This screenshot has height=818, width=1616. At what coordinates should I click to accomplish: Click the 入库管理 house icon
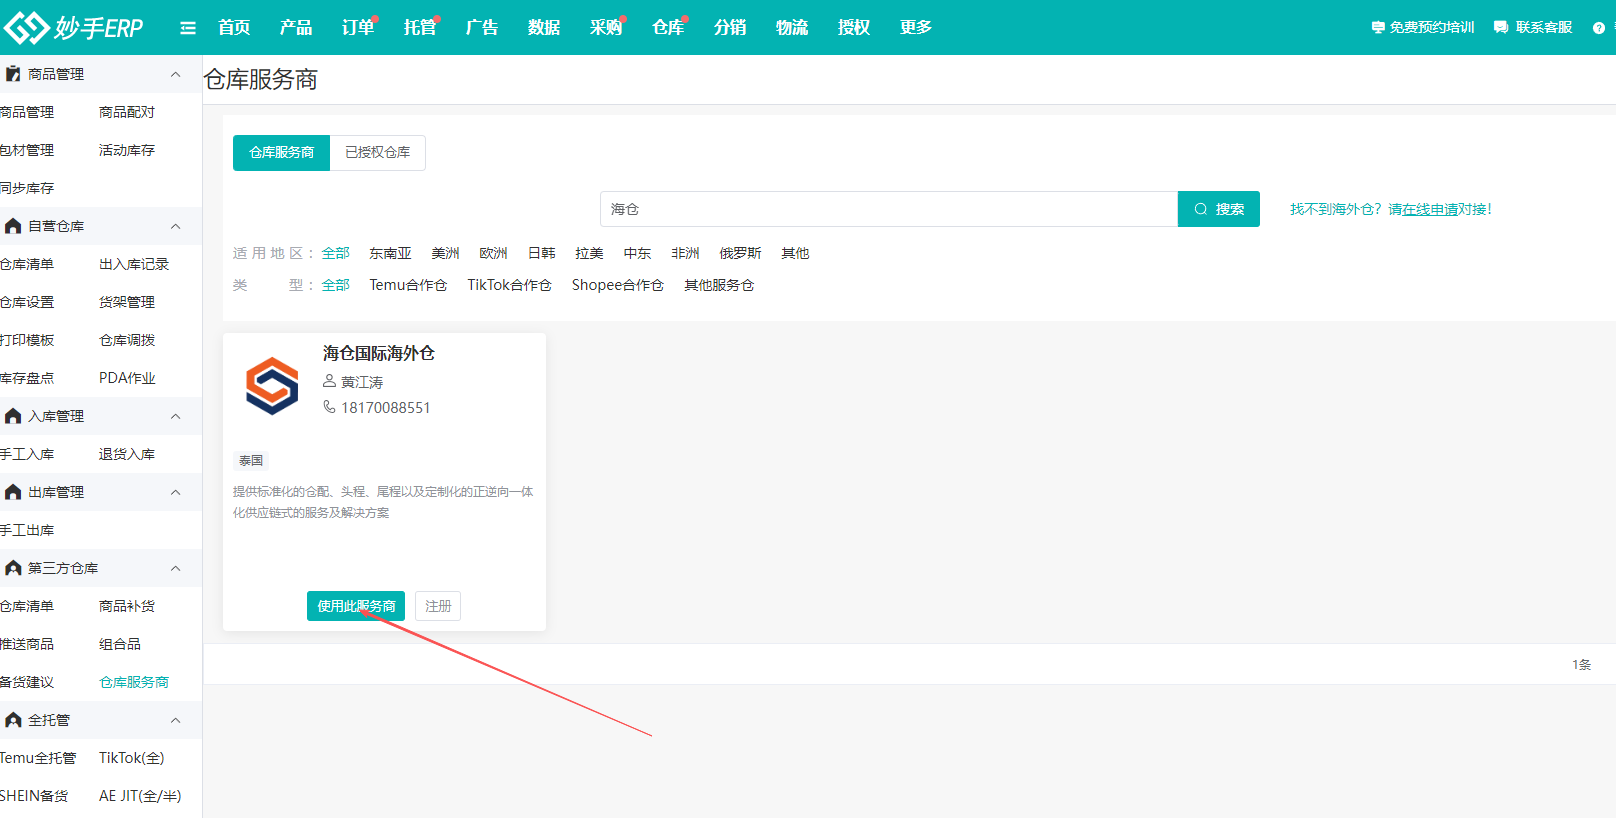click(13, 416)
